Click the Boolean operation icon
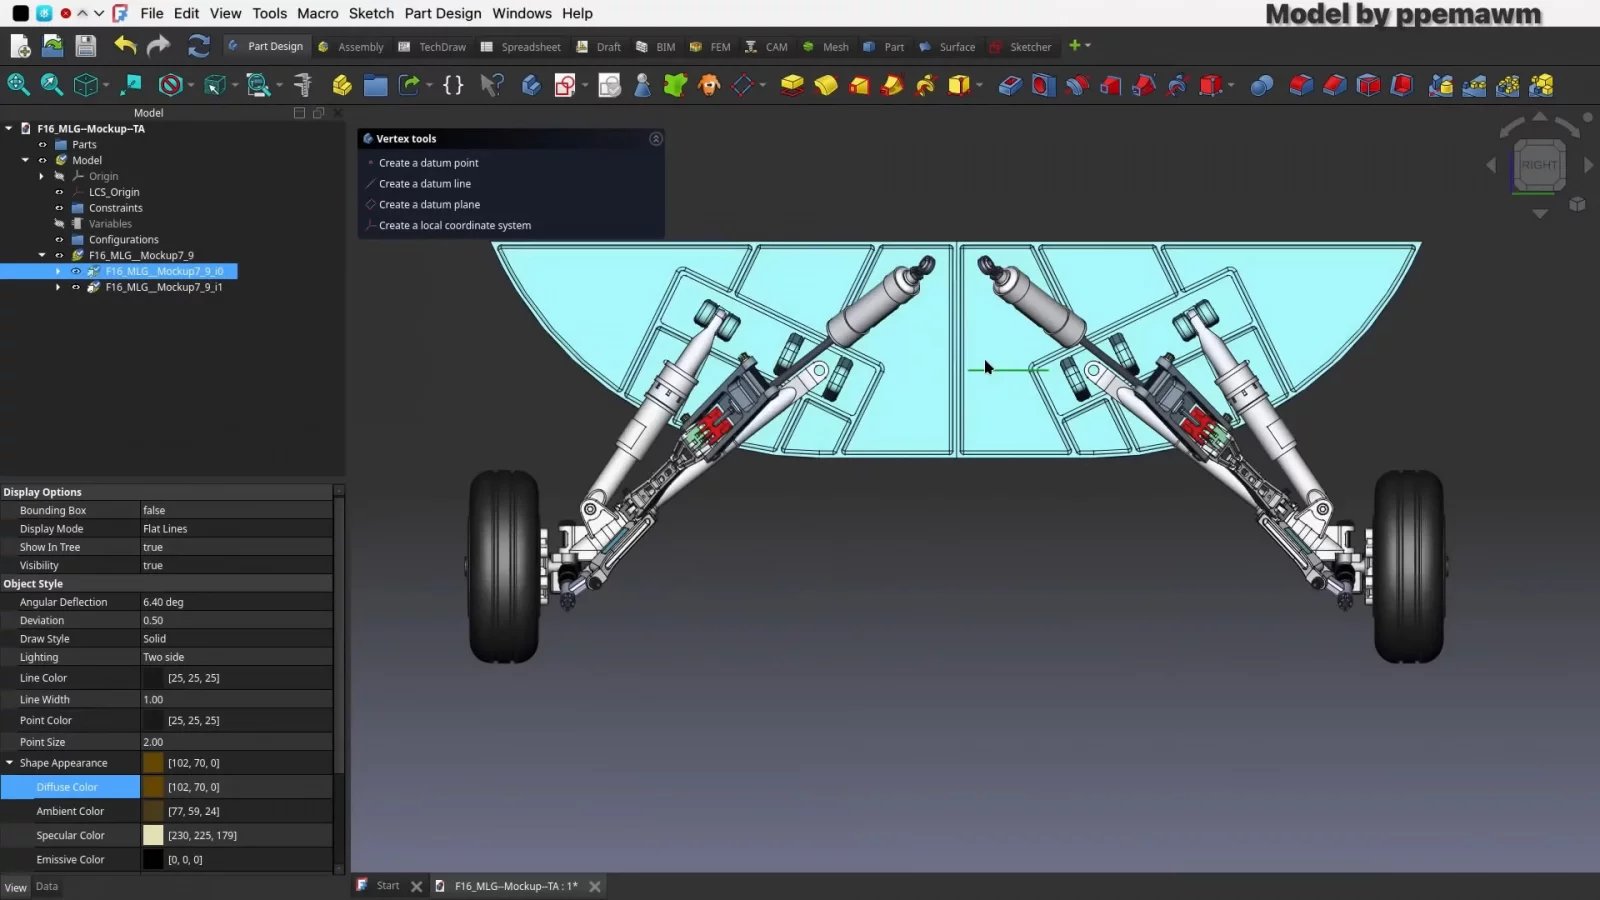Image resolution: width=1600 pixels, height=900 pixels. click(x=1262, y=85)
